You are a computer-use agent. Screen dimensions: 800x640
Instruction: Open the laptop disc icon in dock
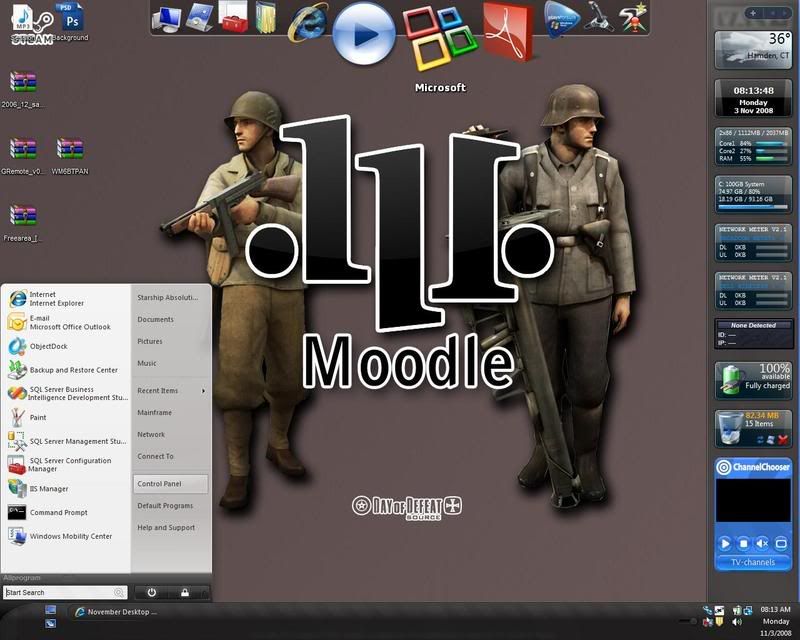[x=199, y=18]
